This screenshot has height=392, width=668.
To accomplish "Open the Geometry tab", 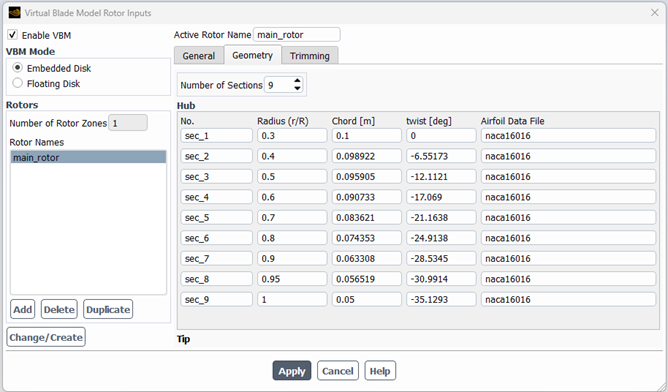I will point(252,55).
